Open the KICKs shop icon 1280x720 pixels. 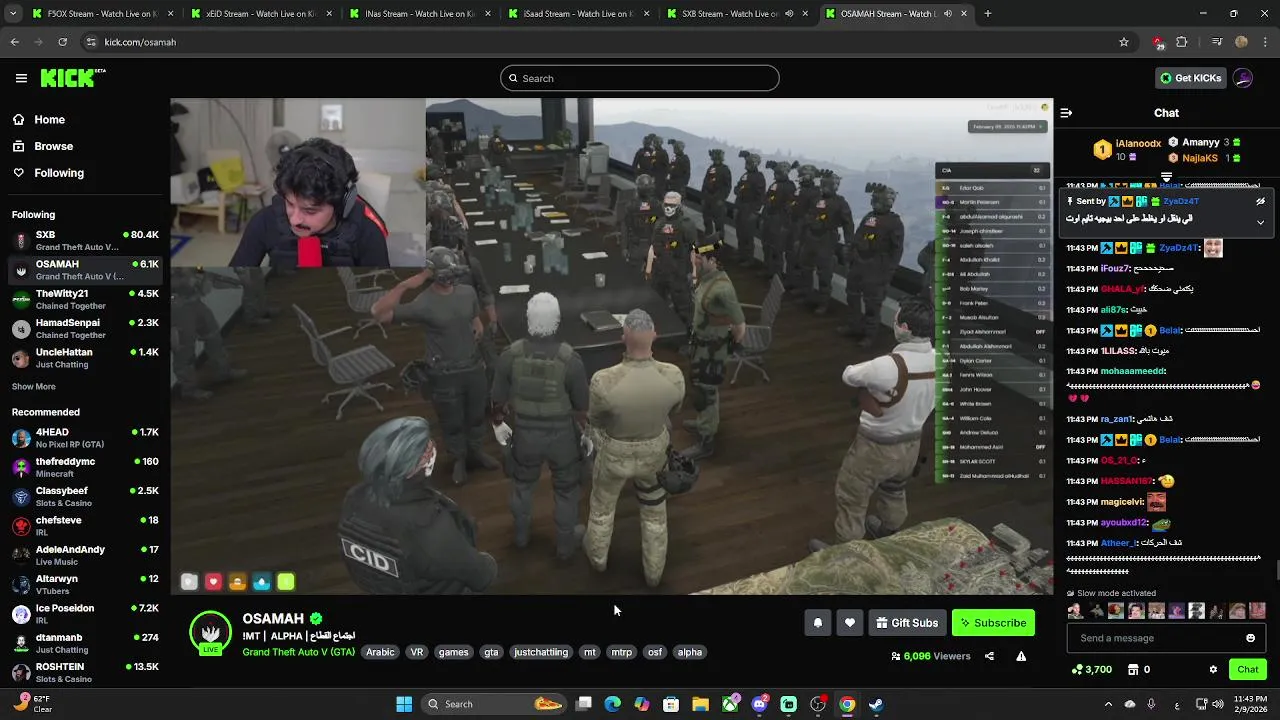[1133, 669]
